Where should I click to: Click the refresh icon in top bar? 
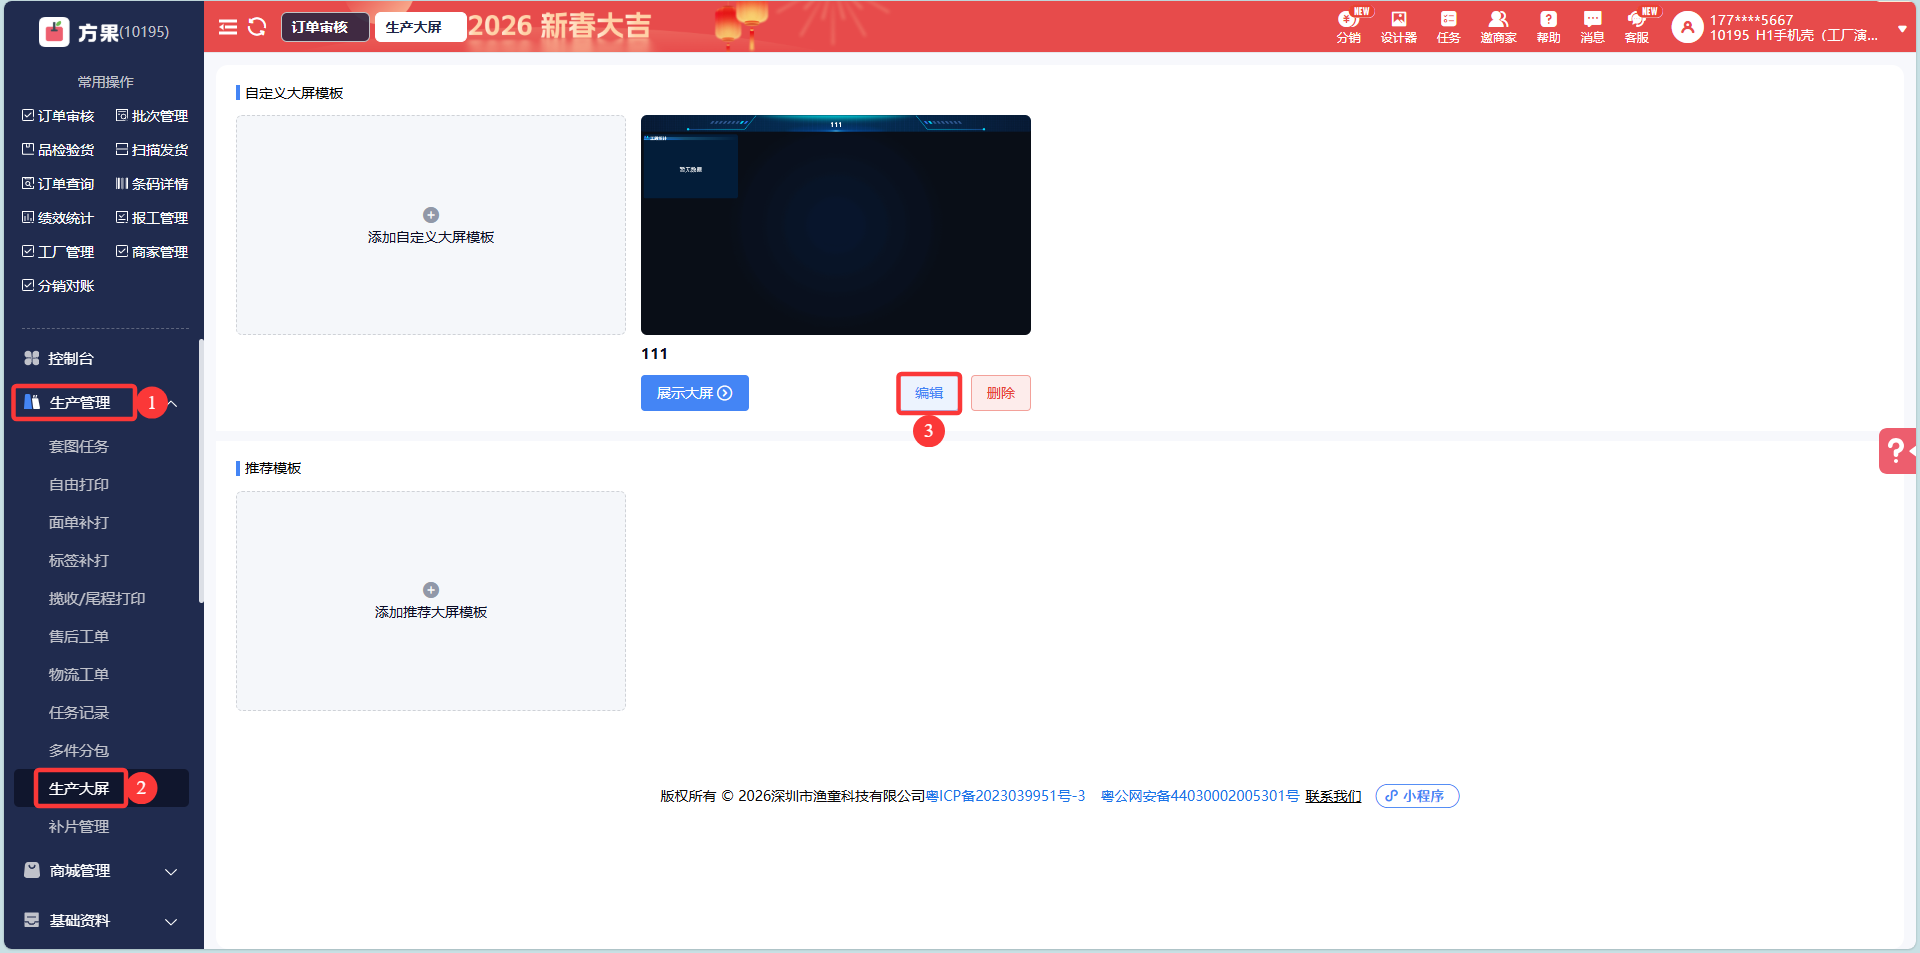257,27
